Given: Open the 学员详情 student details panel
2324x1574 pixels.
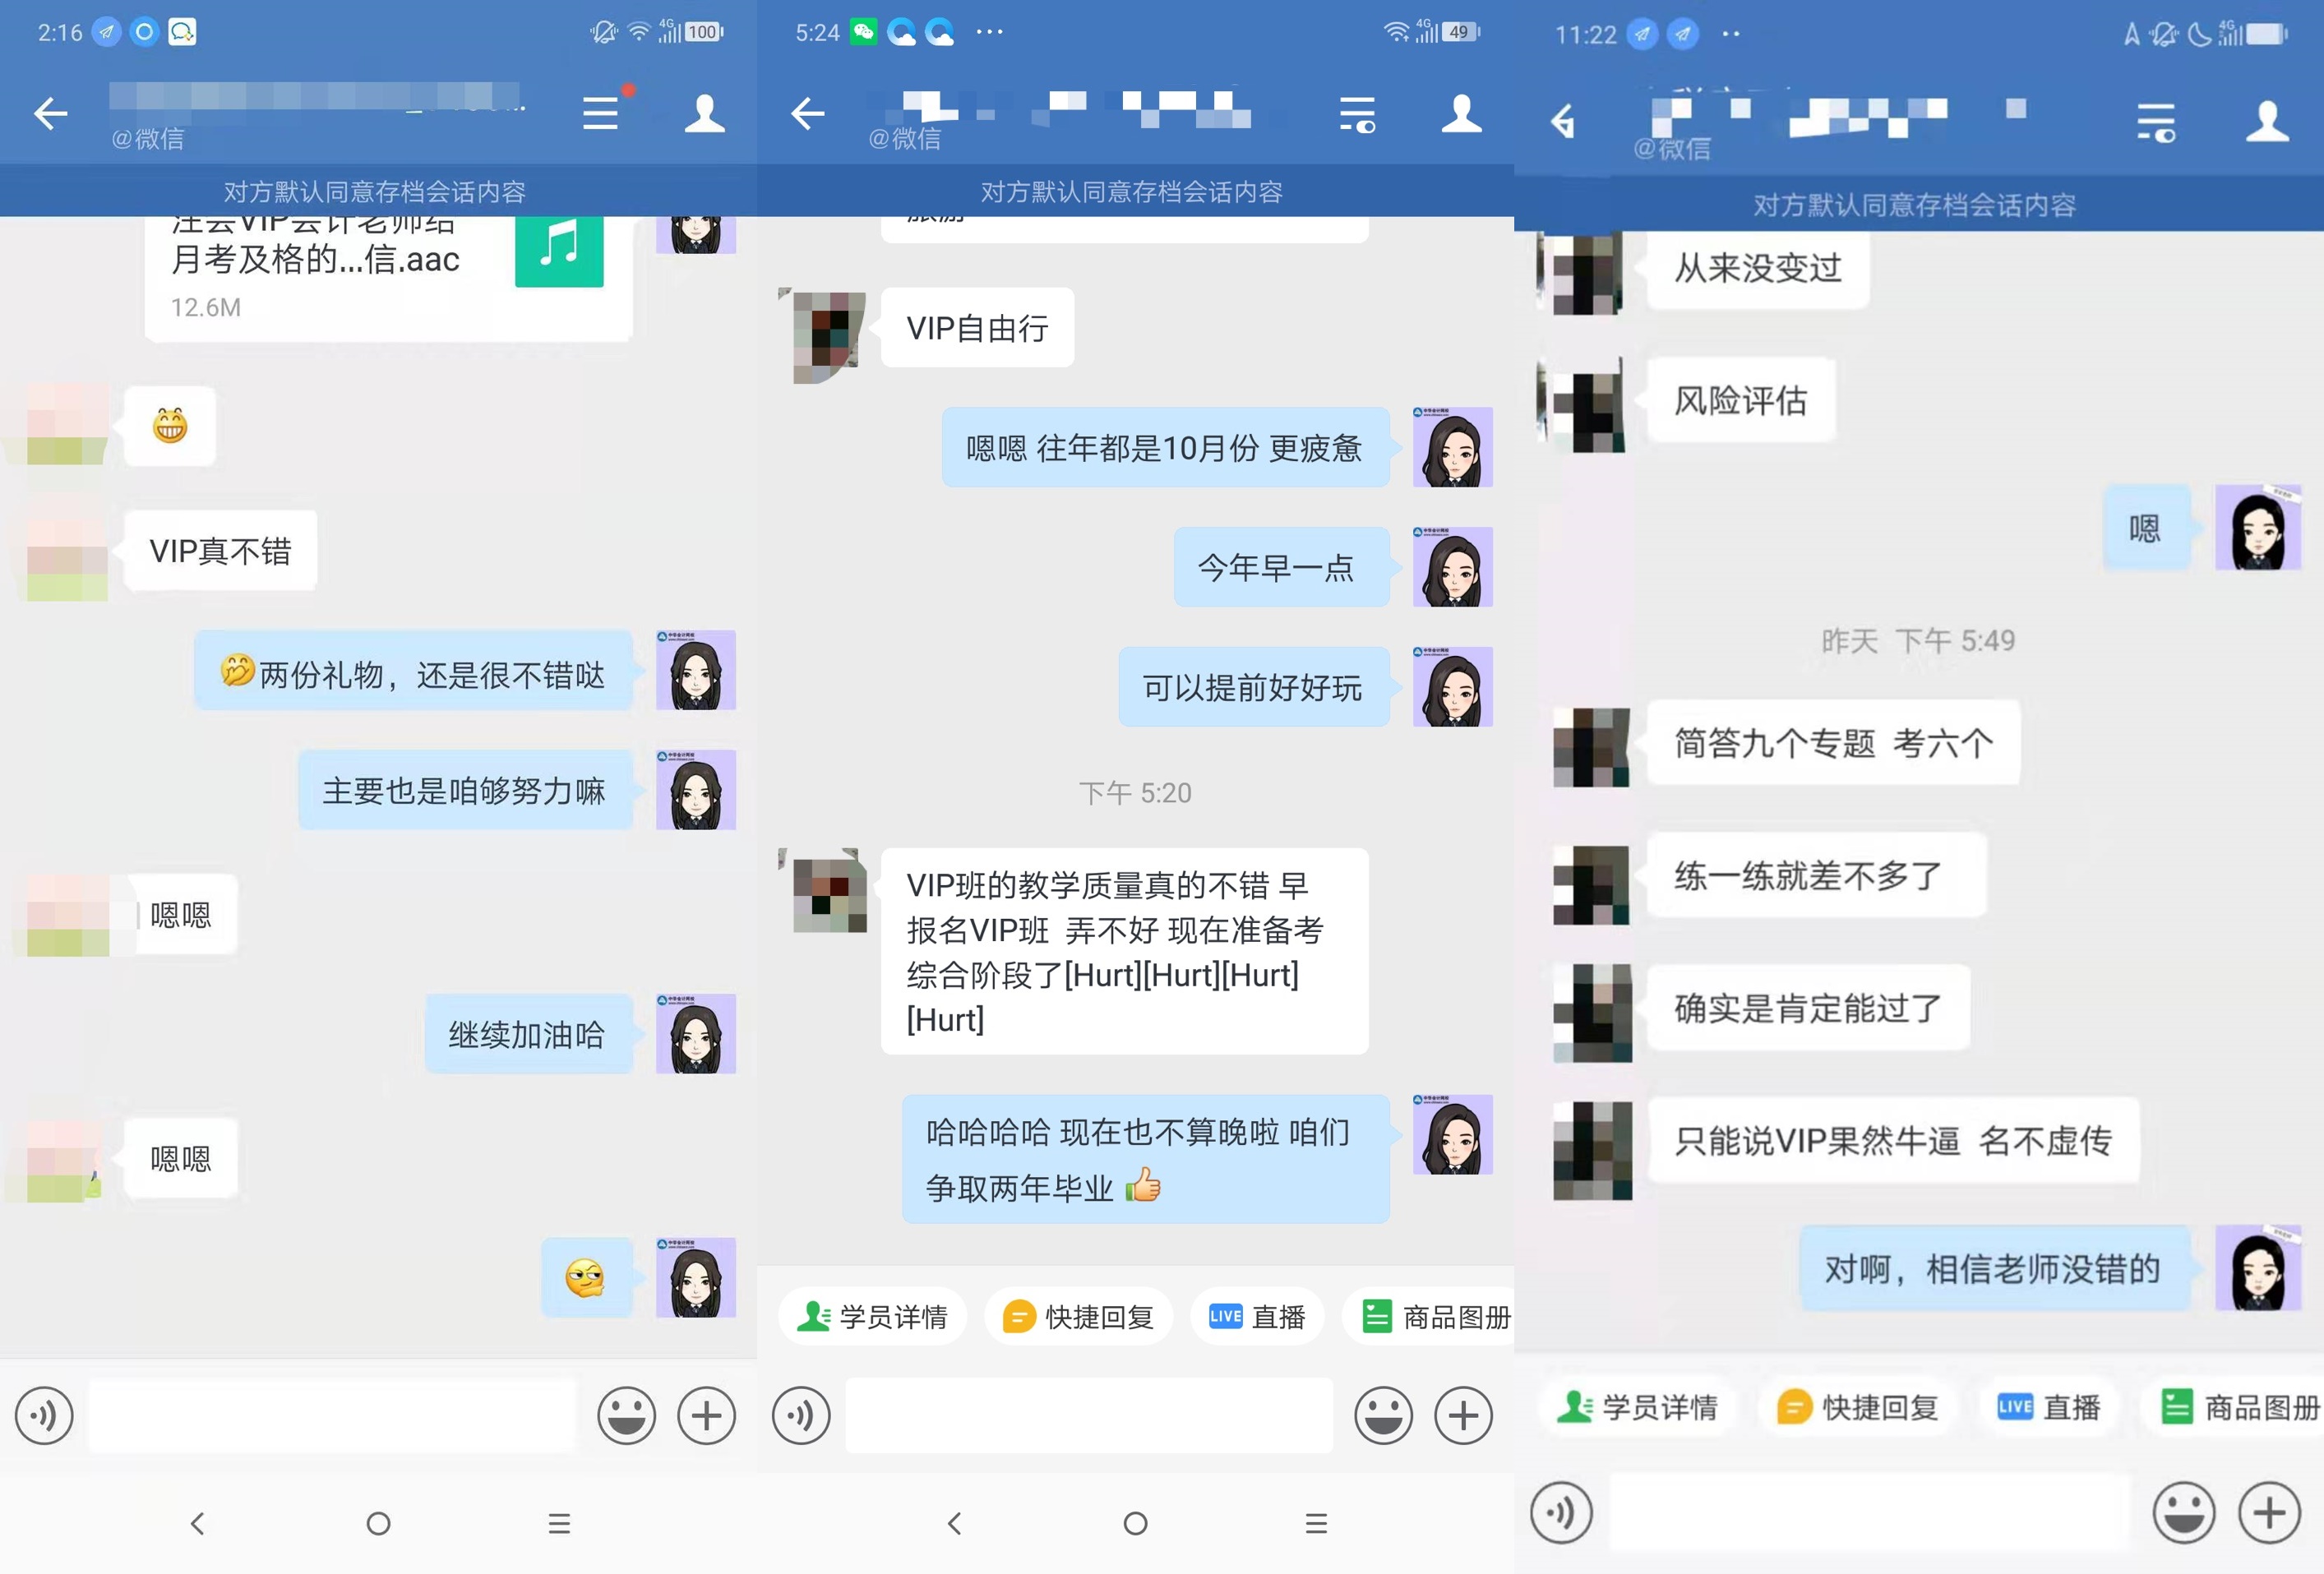Looking at the screenshot, I should [x=871, y=1317].
